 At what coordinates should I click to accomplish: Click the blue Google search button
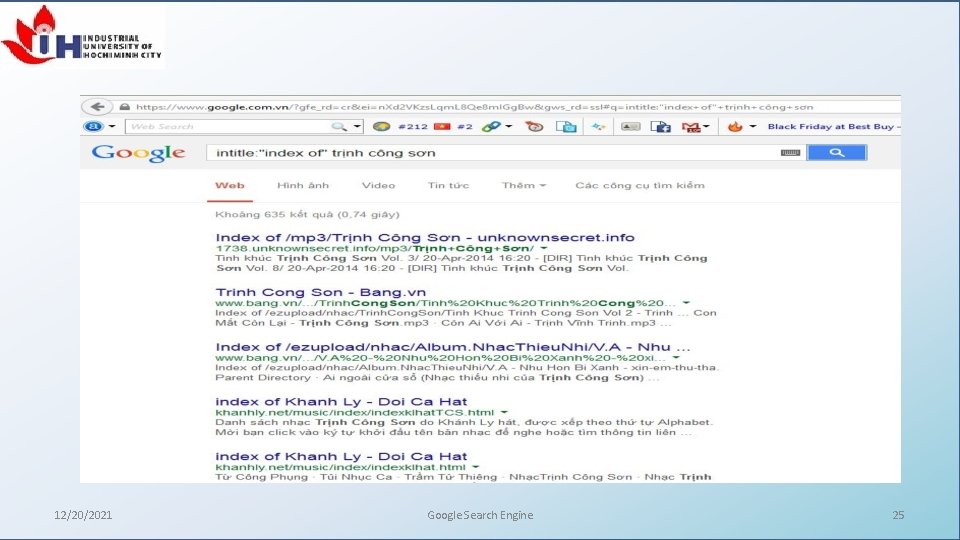point(836,153)
